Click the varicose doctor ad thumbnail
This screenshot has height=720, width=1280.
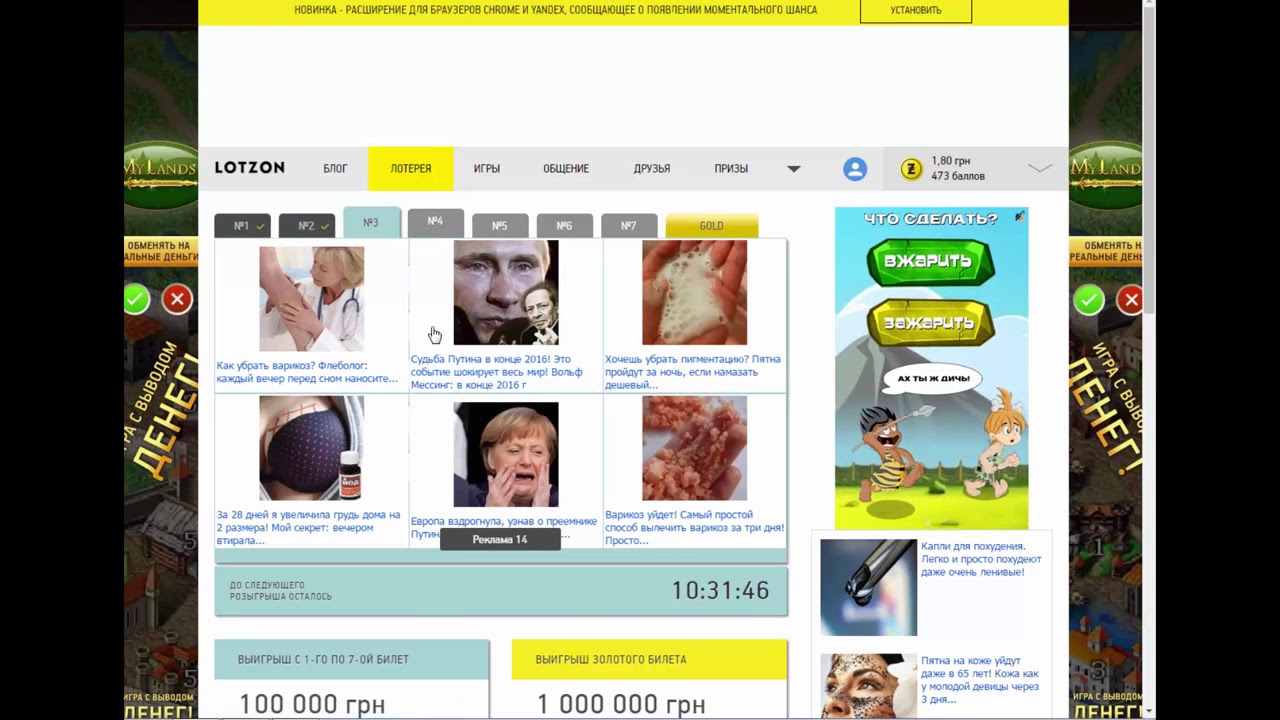(x=312, y=299)
